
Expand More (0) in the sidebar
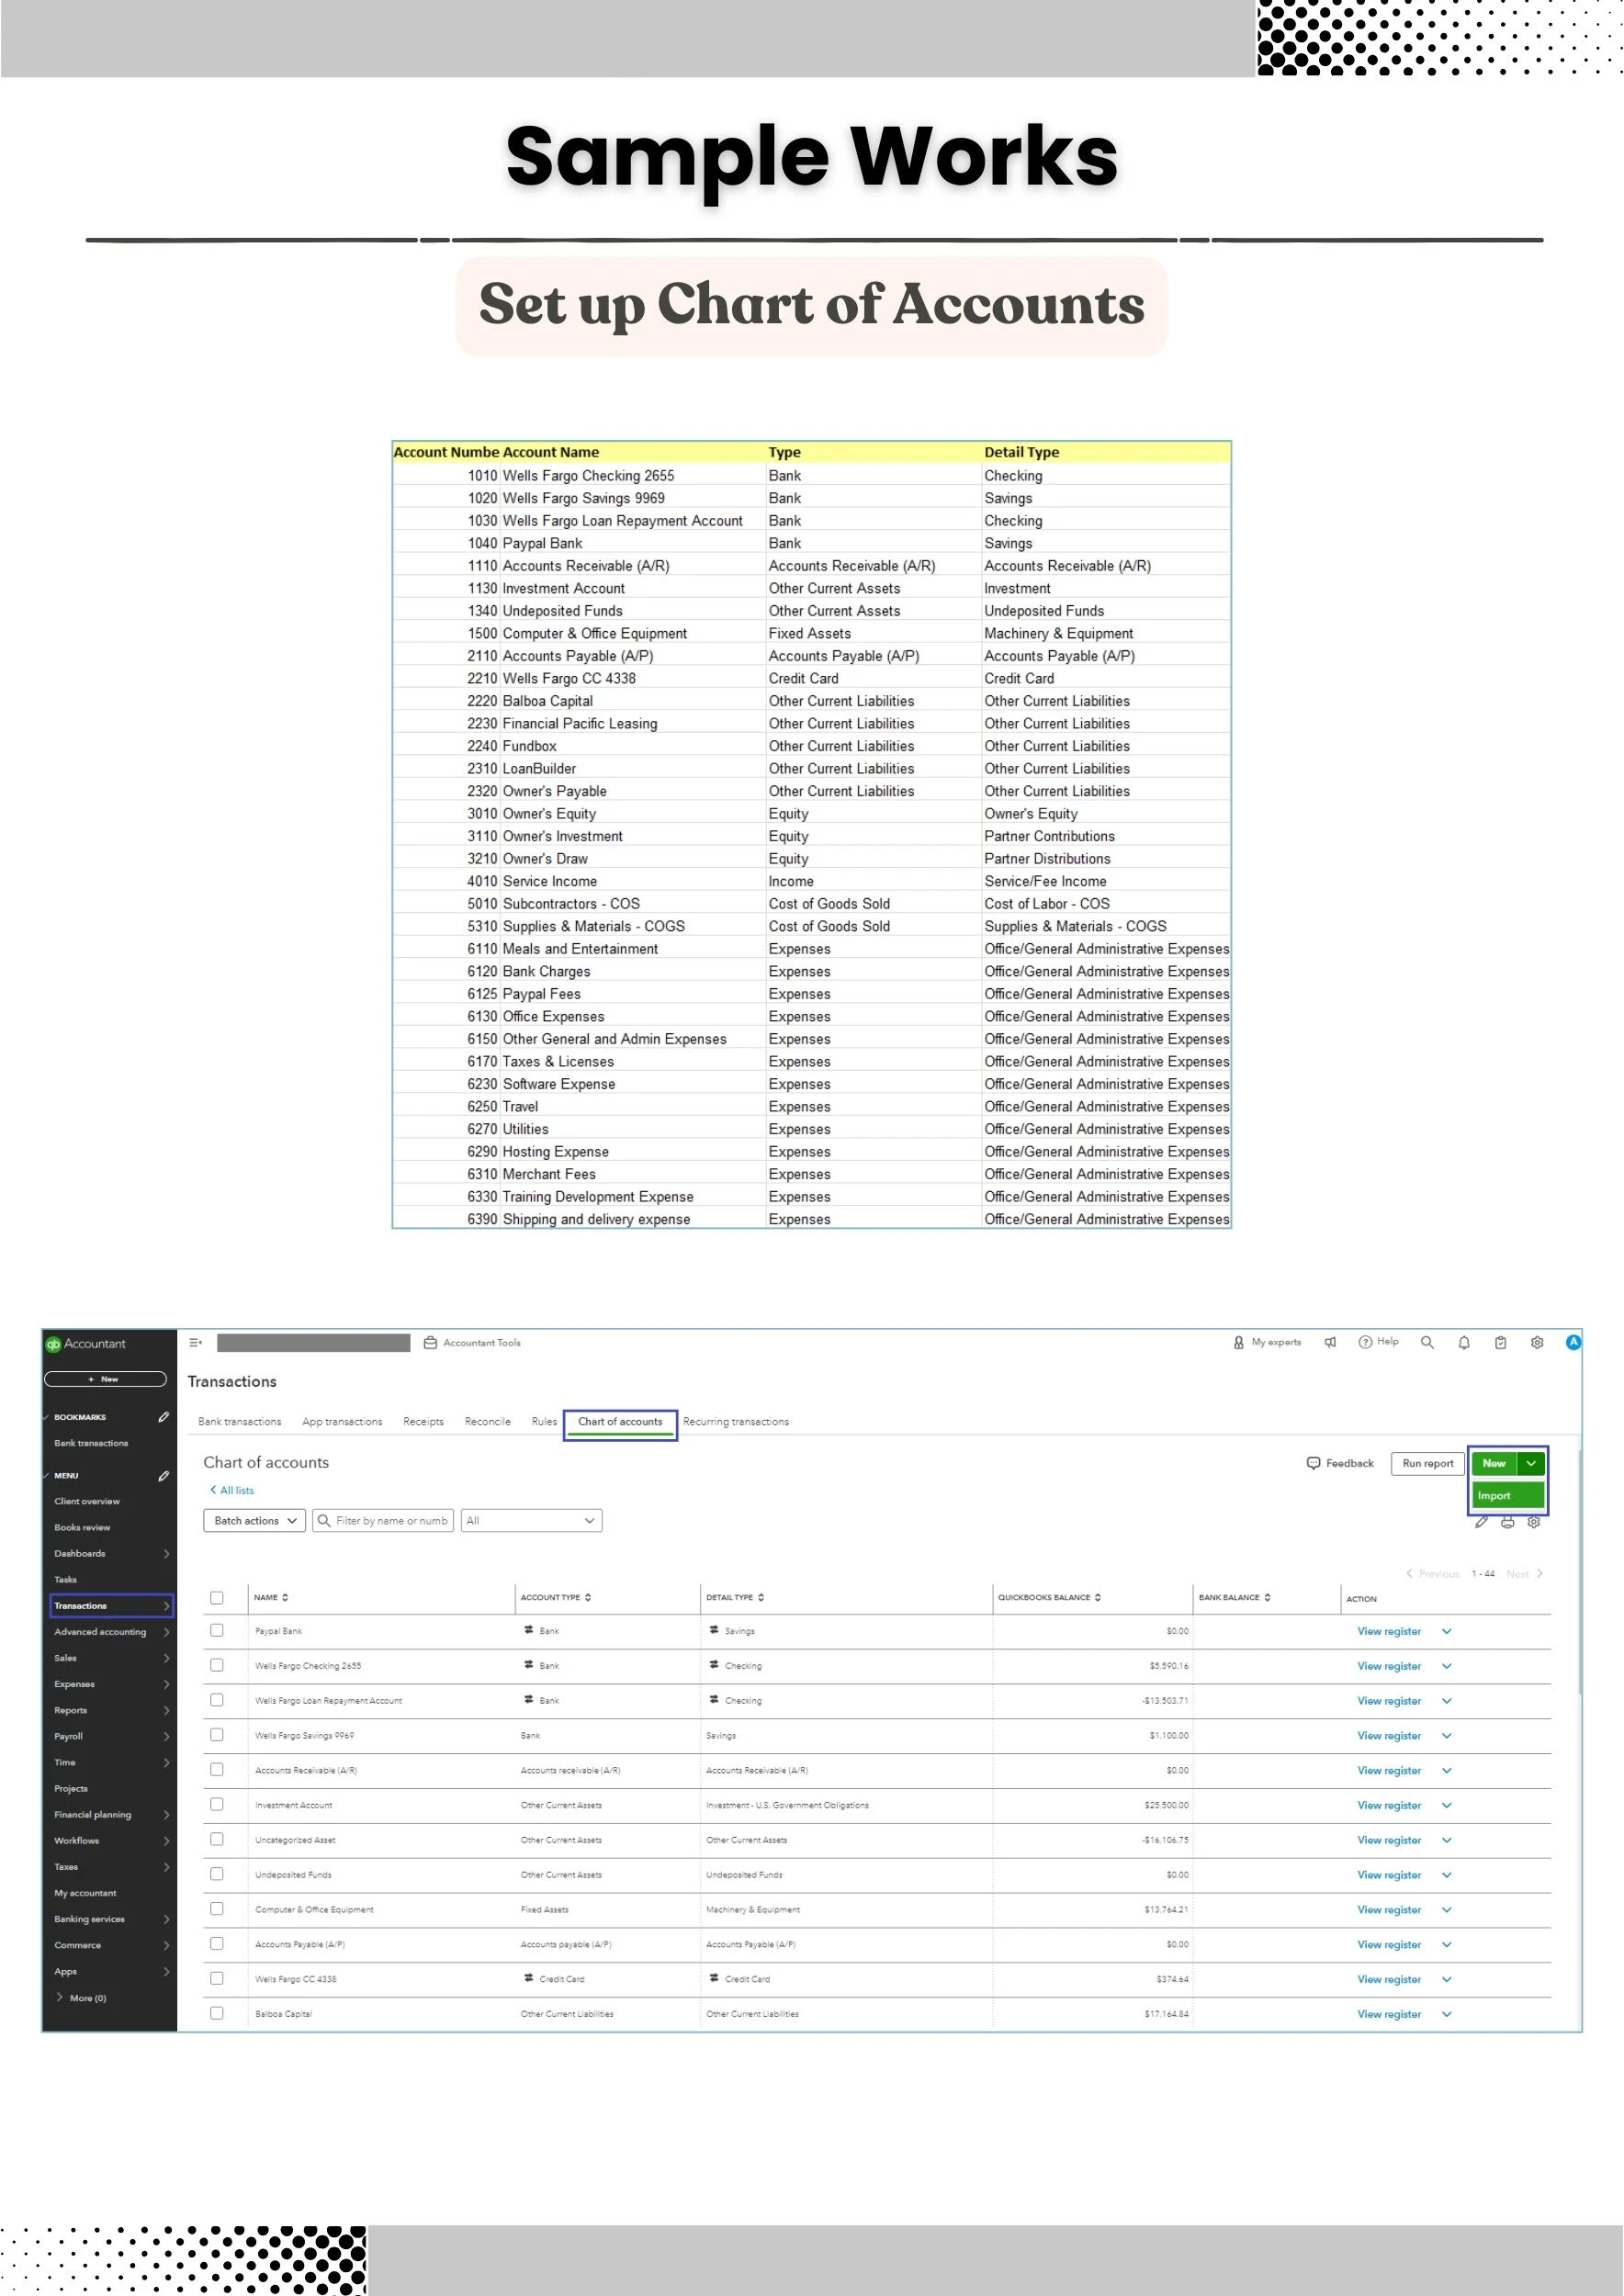(x=82, y=1997)
